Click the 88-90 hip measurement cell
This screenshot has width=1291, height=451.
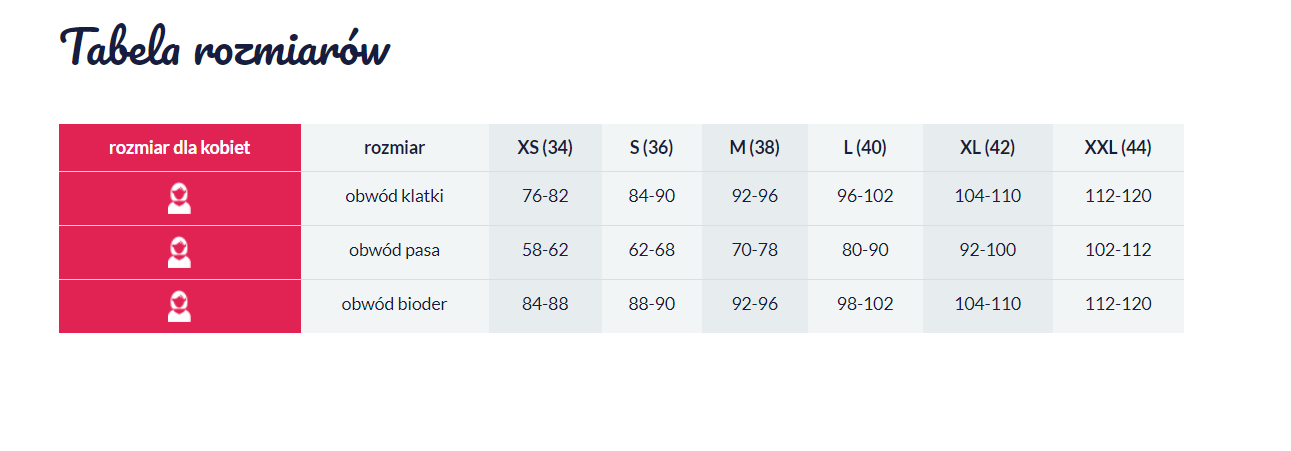tap(652, 304)
